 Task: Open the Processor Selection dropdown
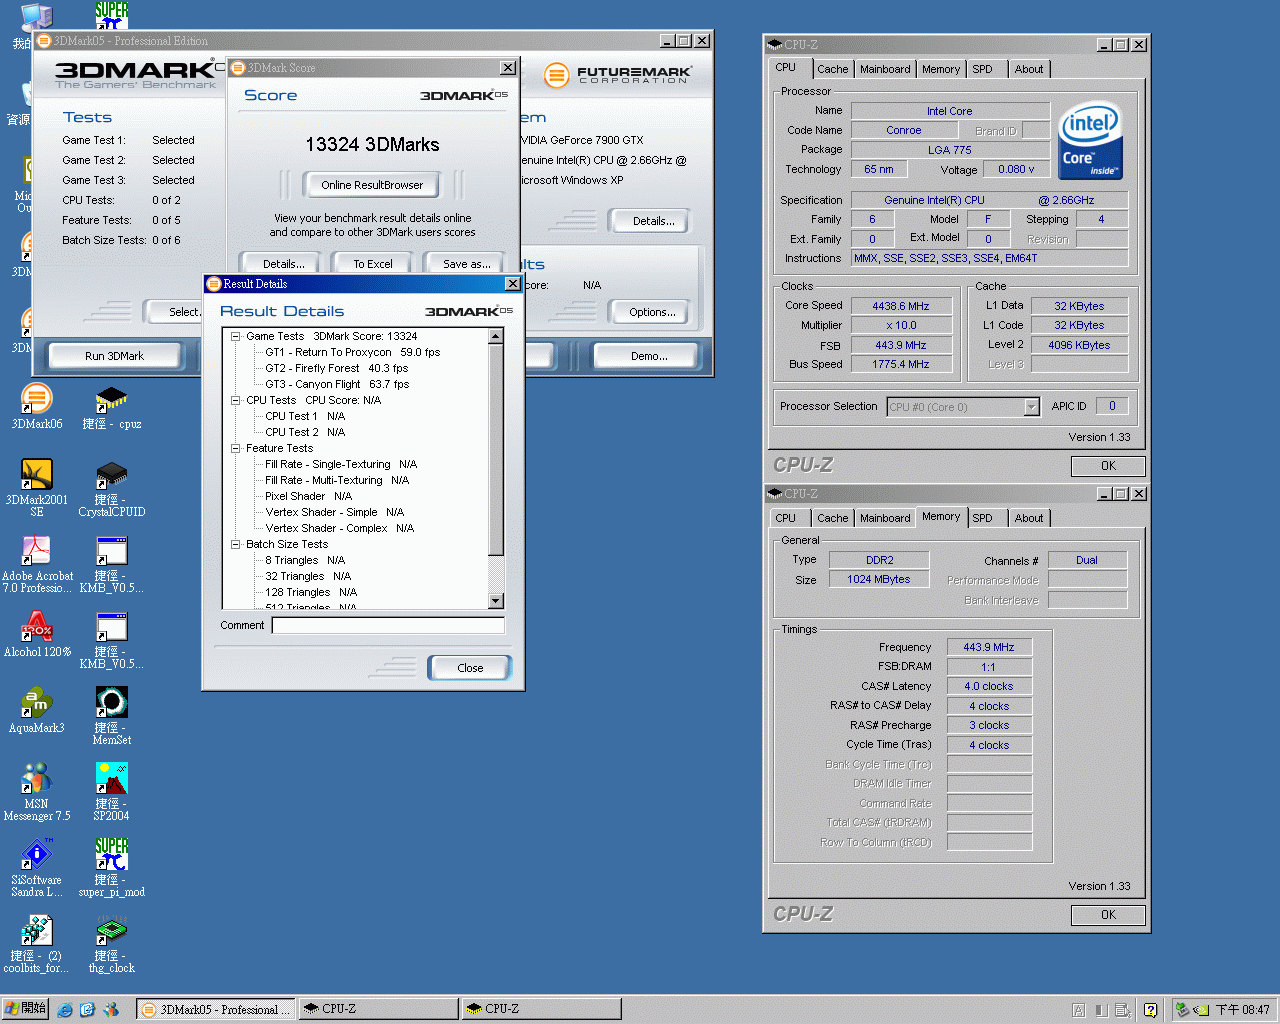coord(1032,407)
